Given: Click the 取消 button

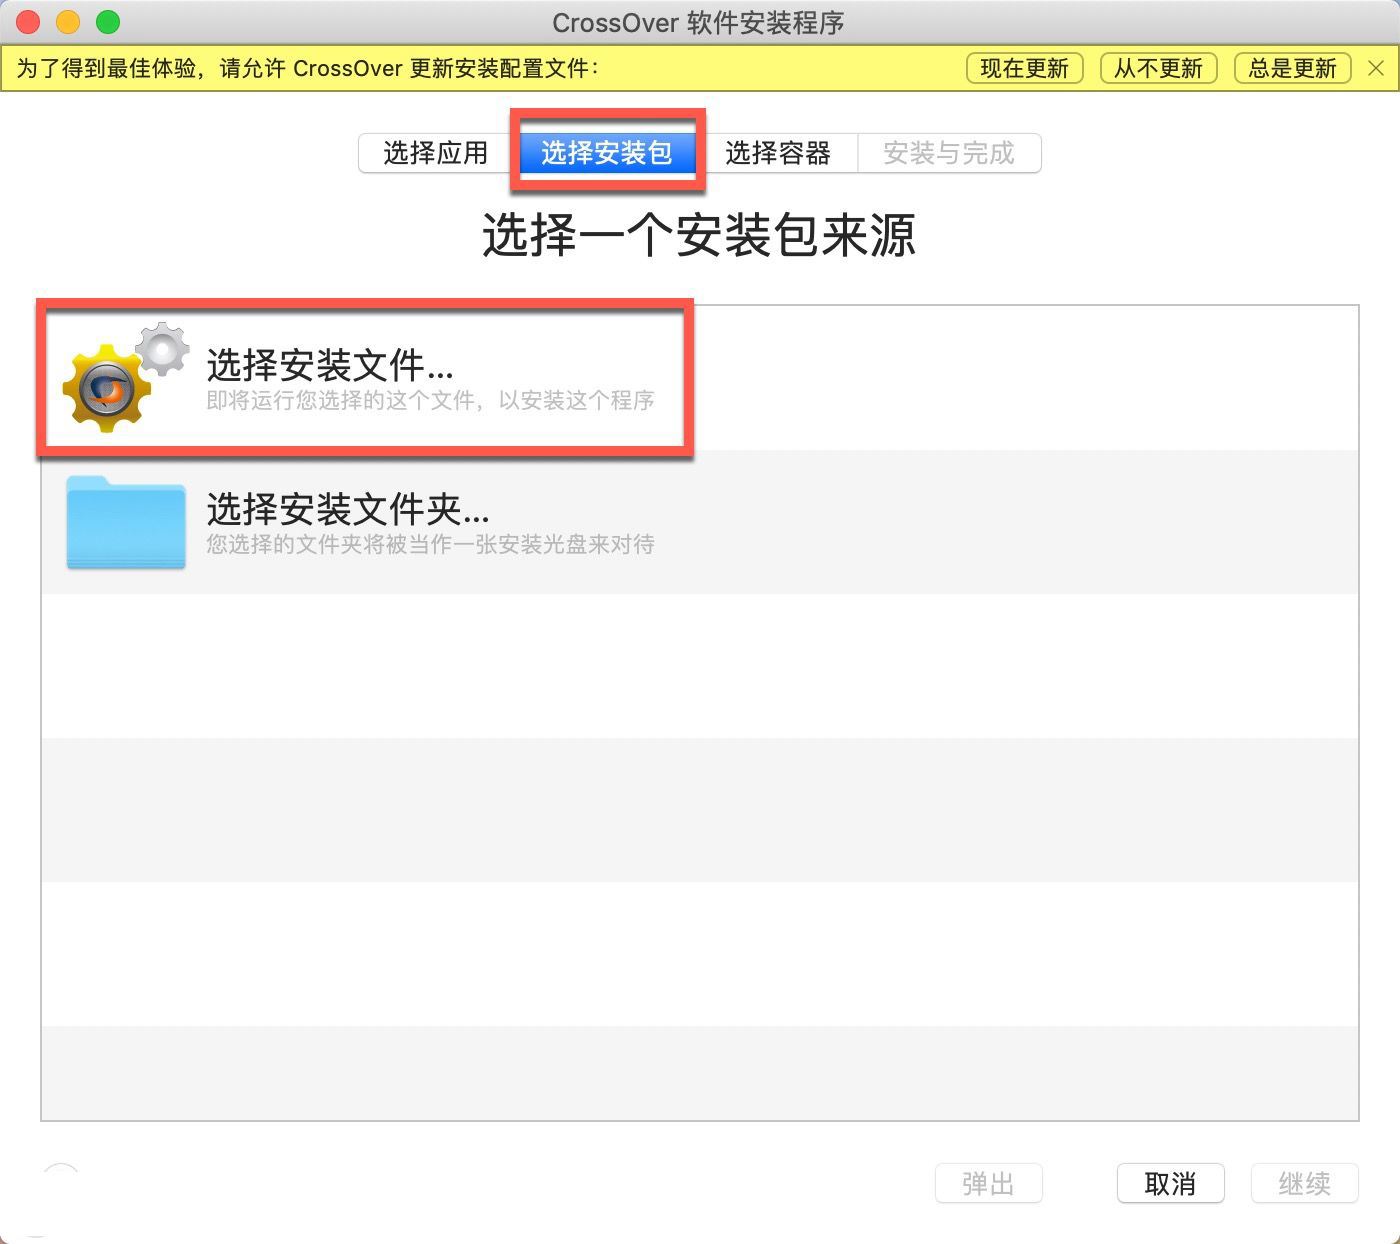Looking at the screenshot, I should point(1170,1184).
